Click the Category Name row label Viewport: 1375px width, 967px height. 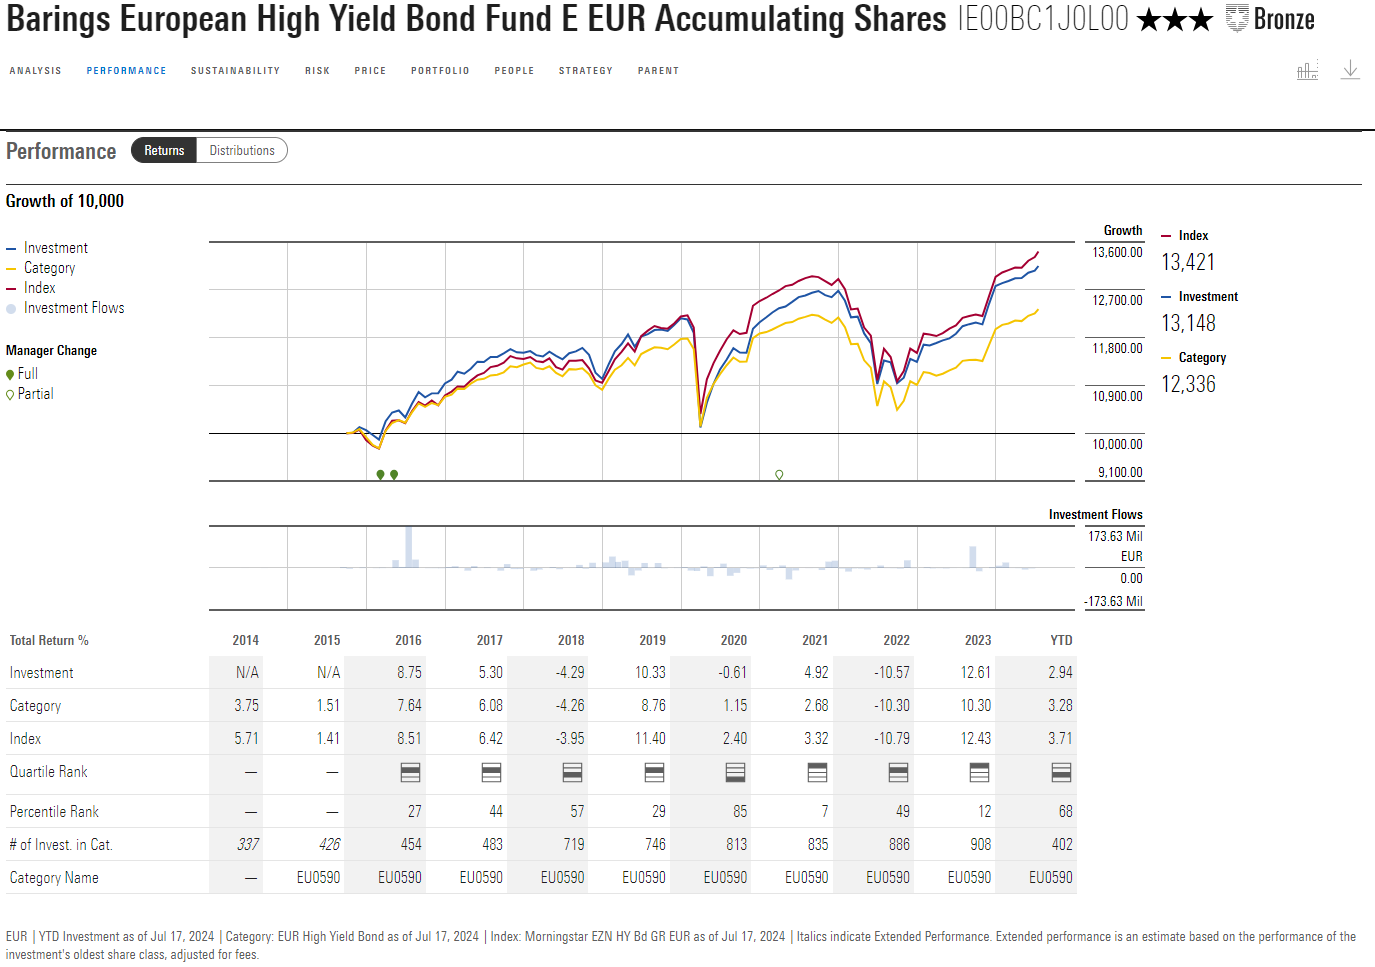54,878
